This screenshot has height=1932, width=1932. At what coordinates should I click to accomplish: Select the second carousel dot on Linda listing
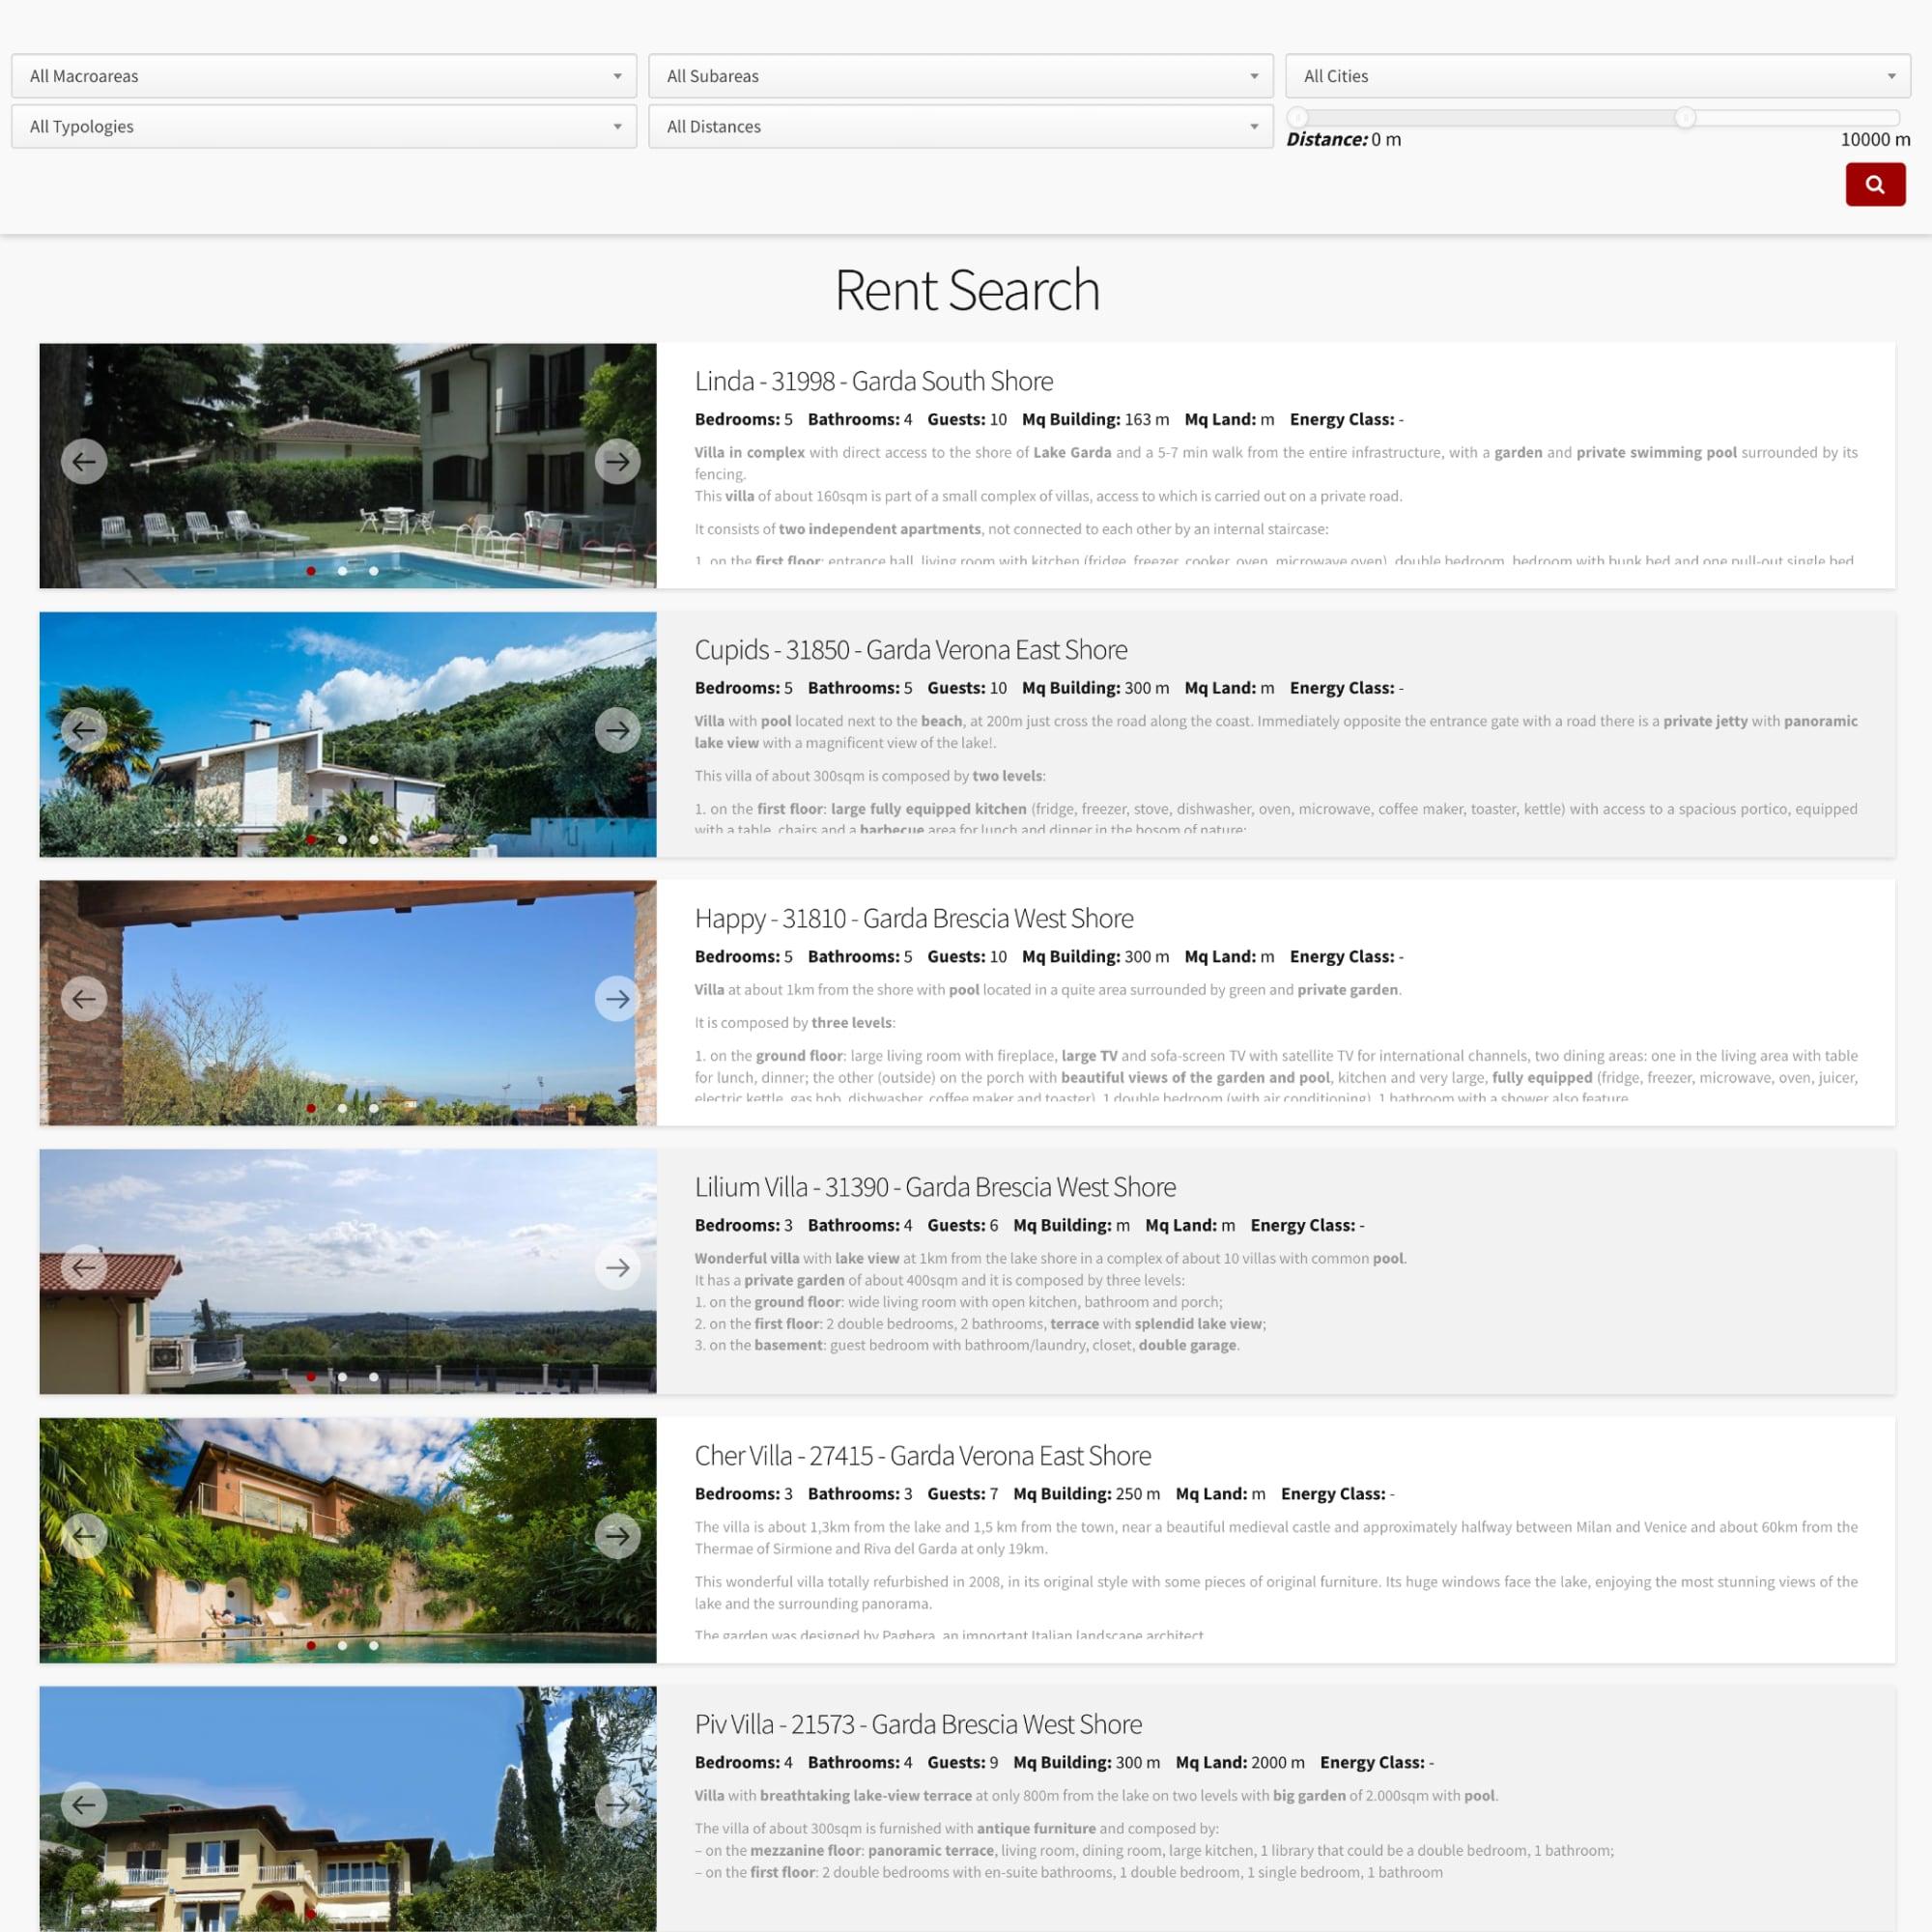click(x=342, y=571)
